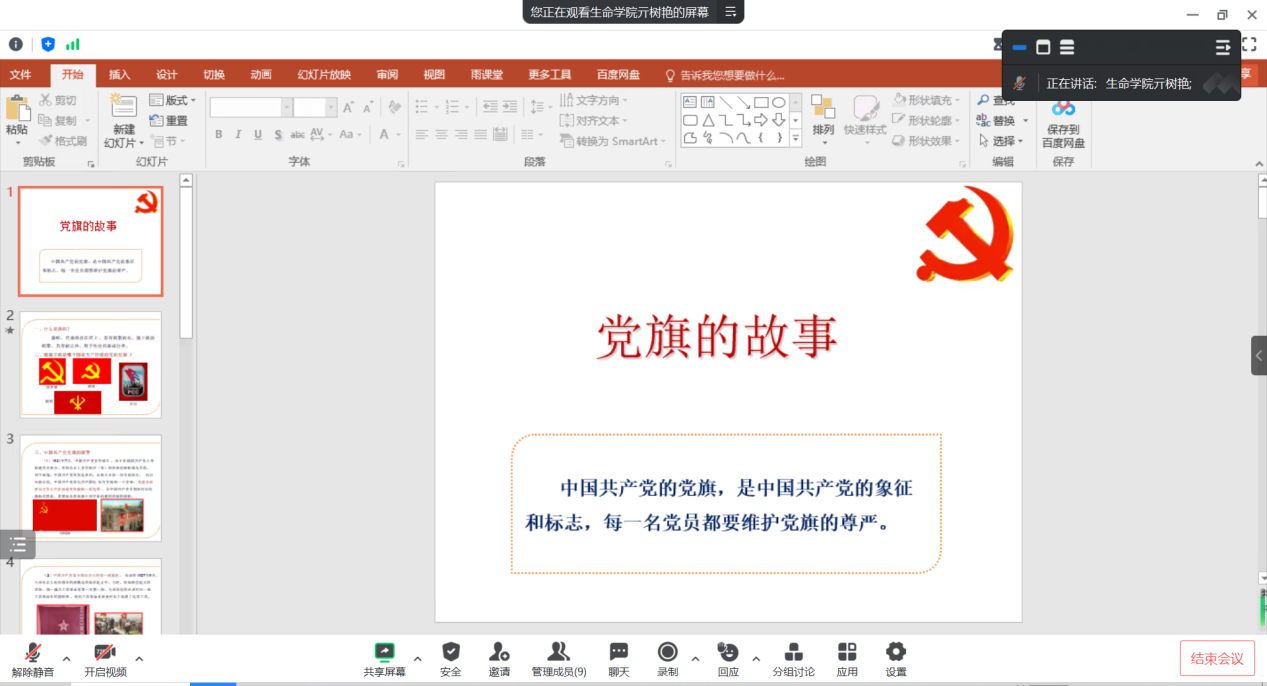Viewport: 1267px width, 686px height.
Task: Open screen-viewing options menu at top
Action: click(730, 12)
